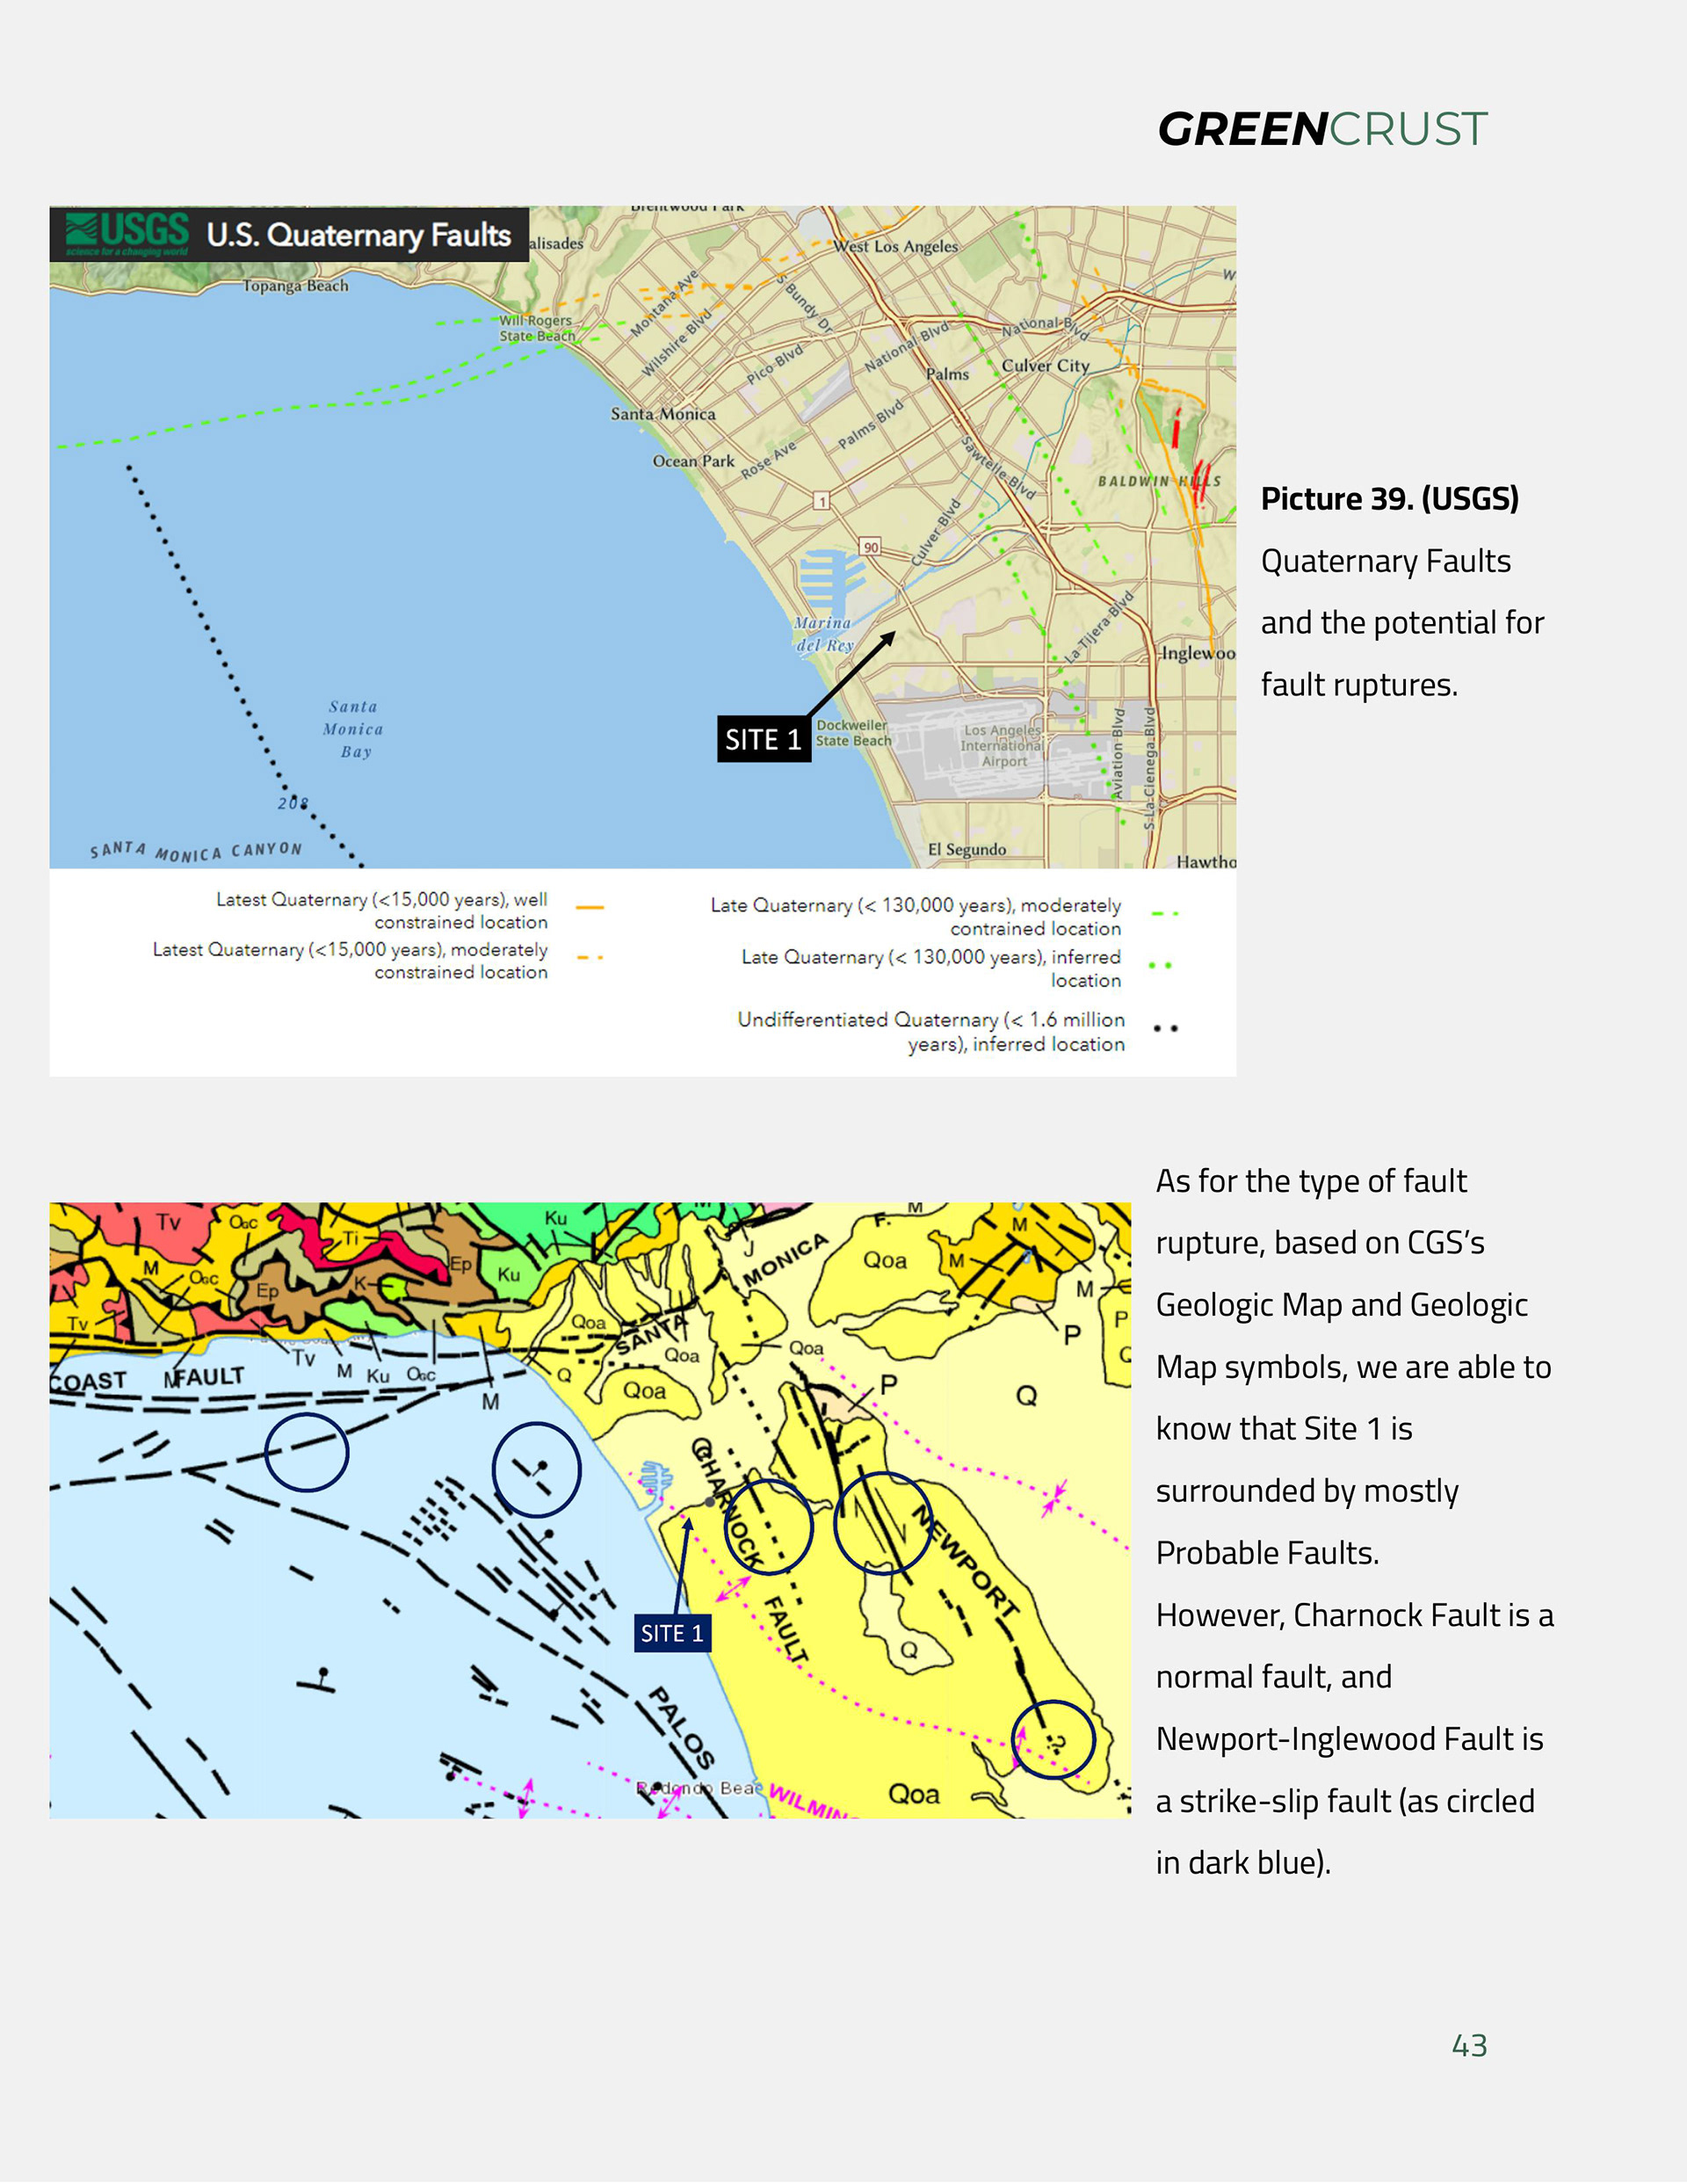Click the circled Newport fault marker
This screenshot has height=2184, width=1687.
tap(882, 1522)
